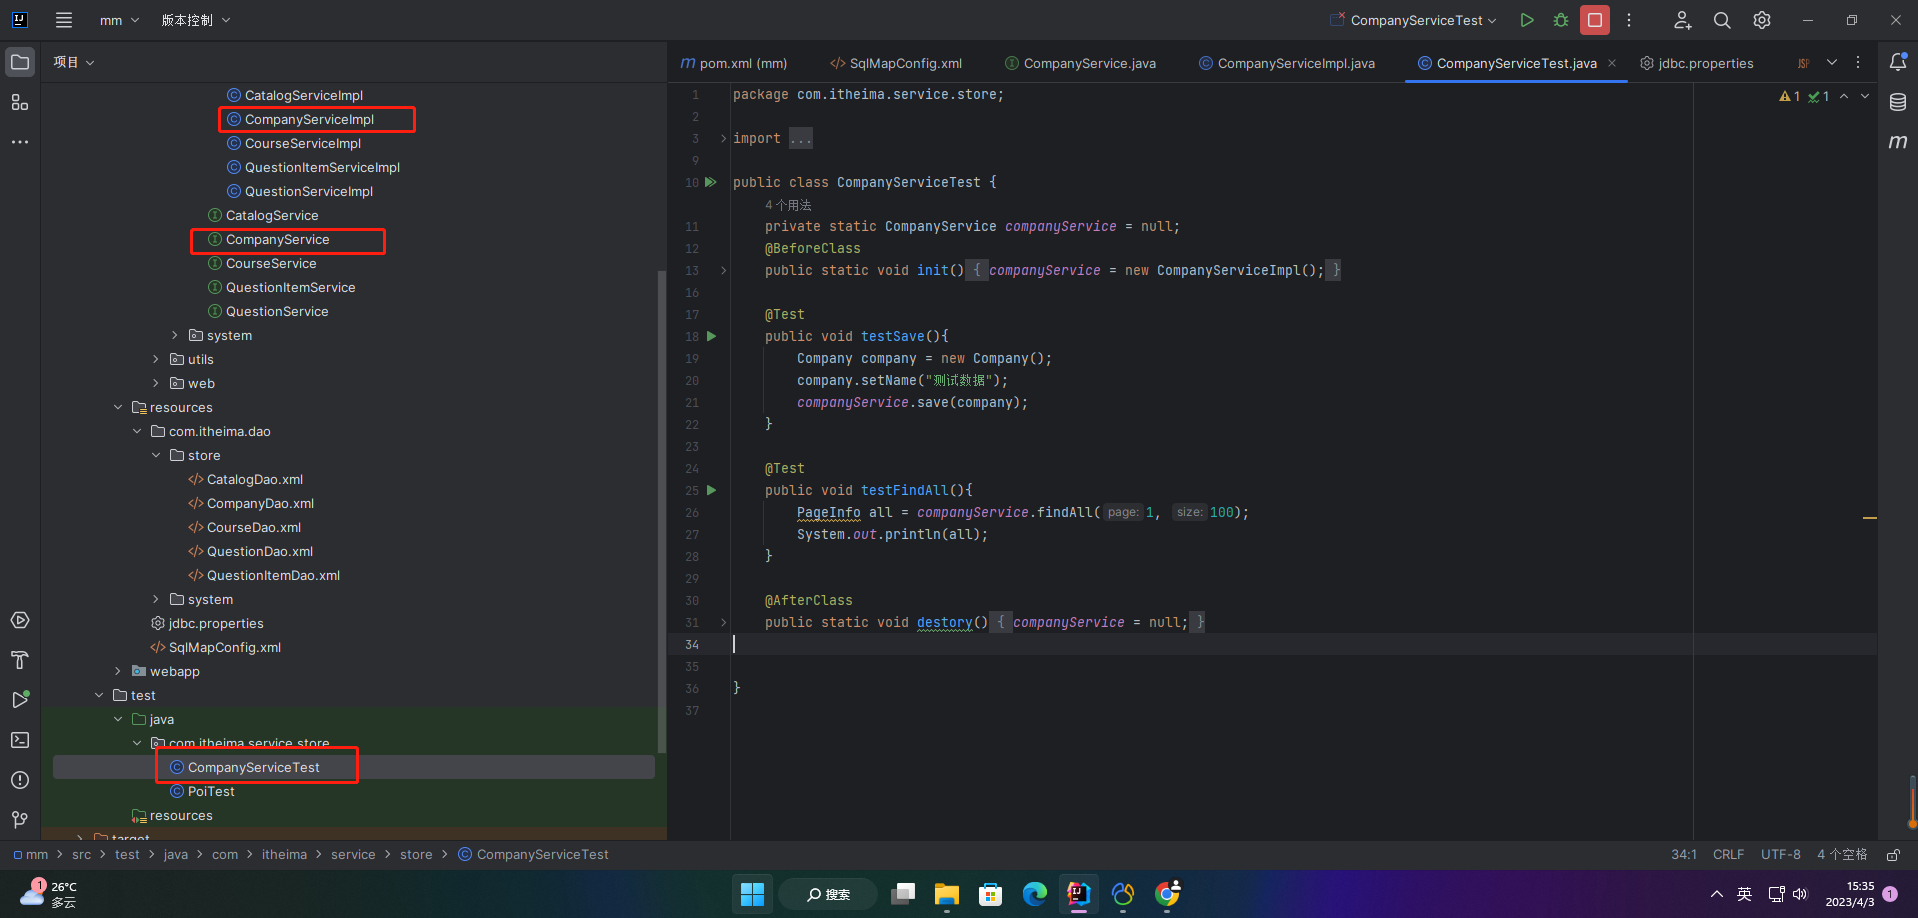Go to next highlighted problem arrow
This screenshot has width=1918, height=918.
coord(1865,96)
